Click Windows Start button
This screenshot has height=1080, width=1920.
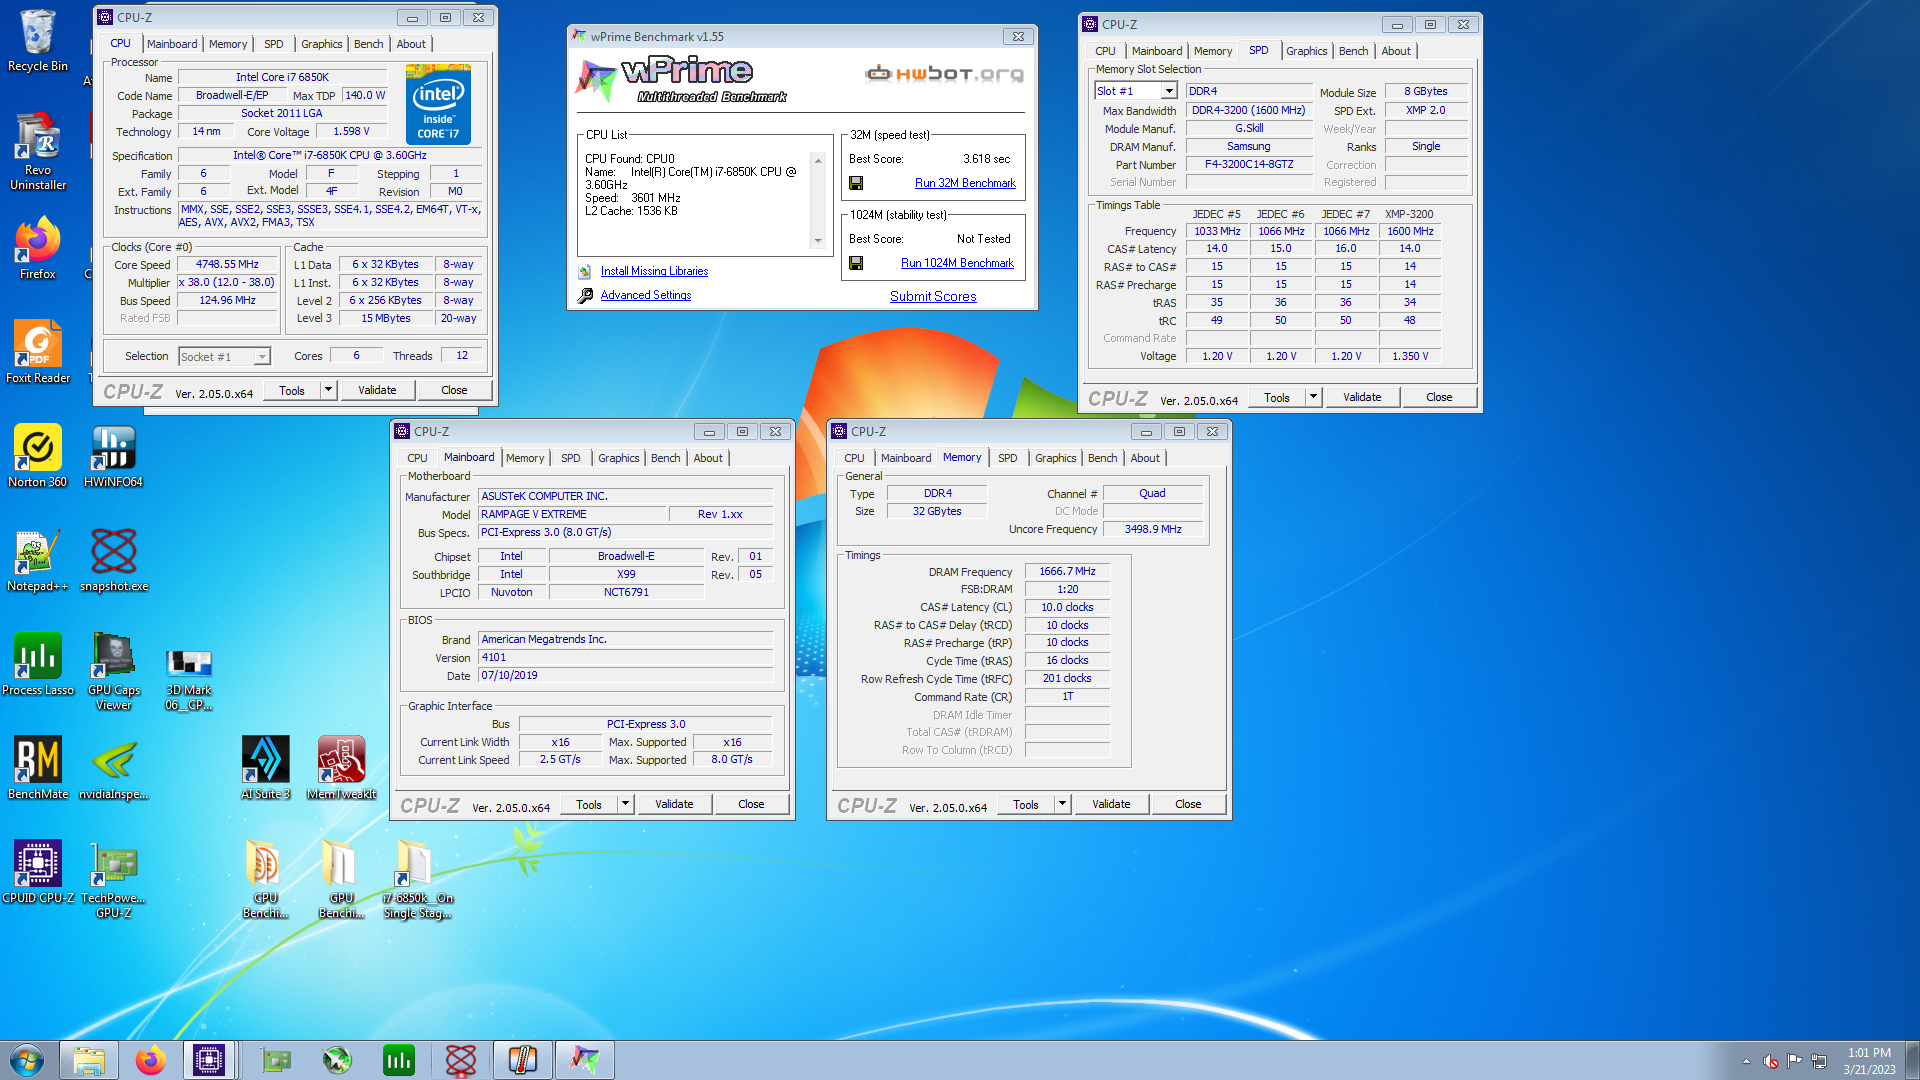[27, 1060]
